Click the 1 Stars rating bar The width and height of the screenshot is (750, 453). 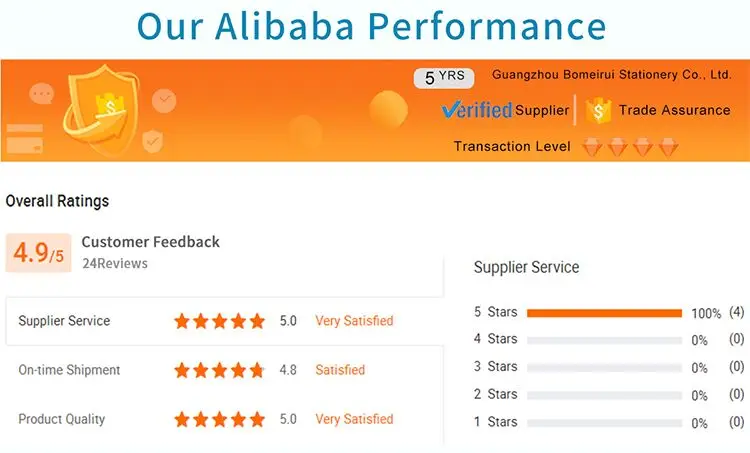pos(604,422)
